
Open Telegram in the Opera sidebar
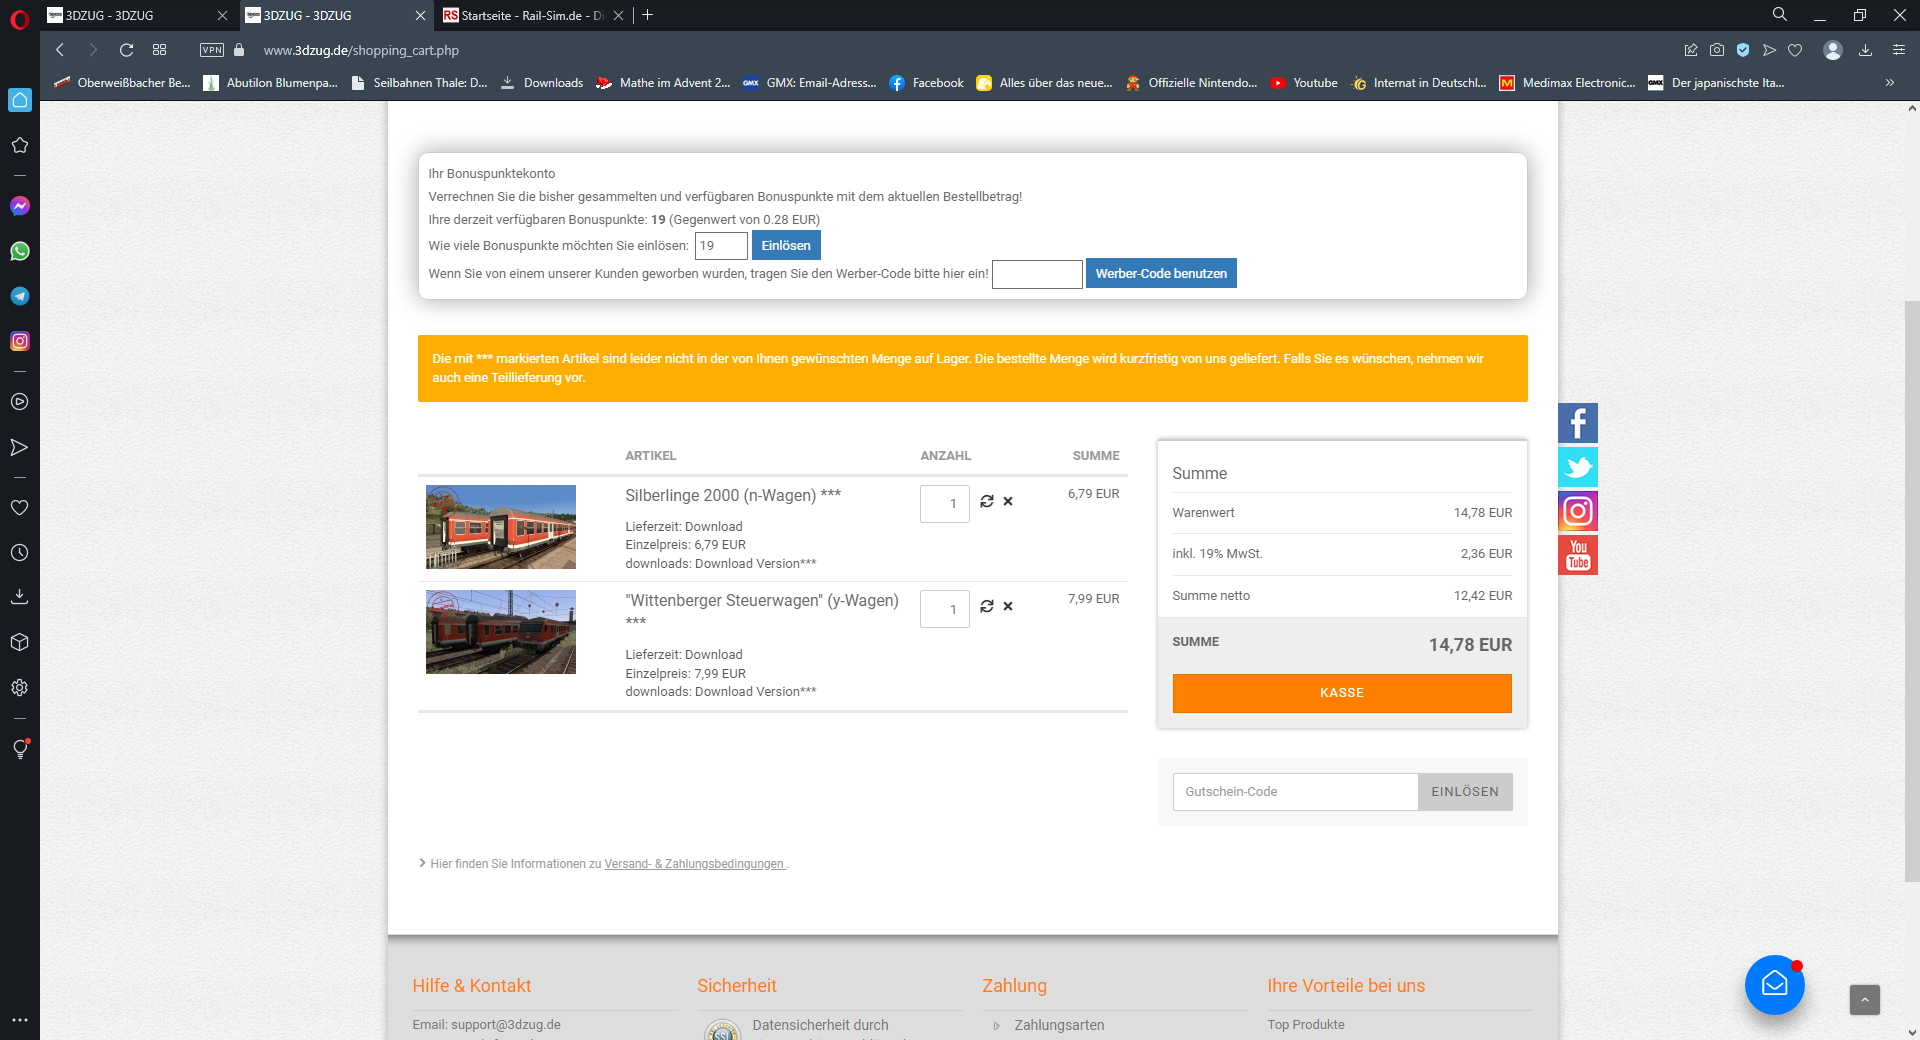pos(19,296)
